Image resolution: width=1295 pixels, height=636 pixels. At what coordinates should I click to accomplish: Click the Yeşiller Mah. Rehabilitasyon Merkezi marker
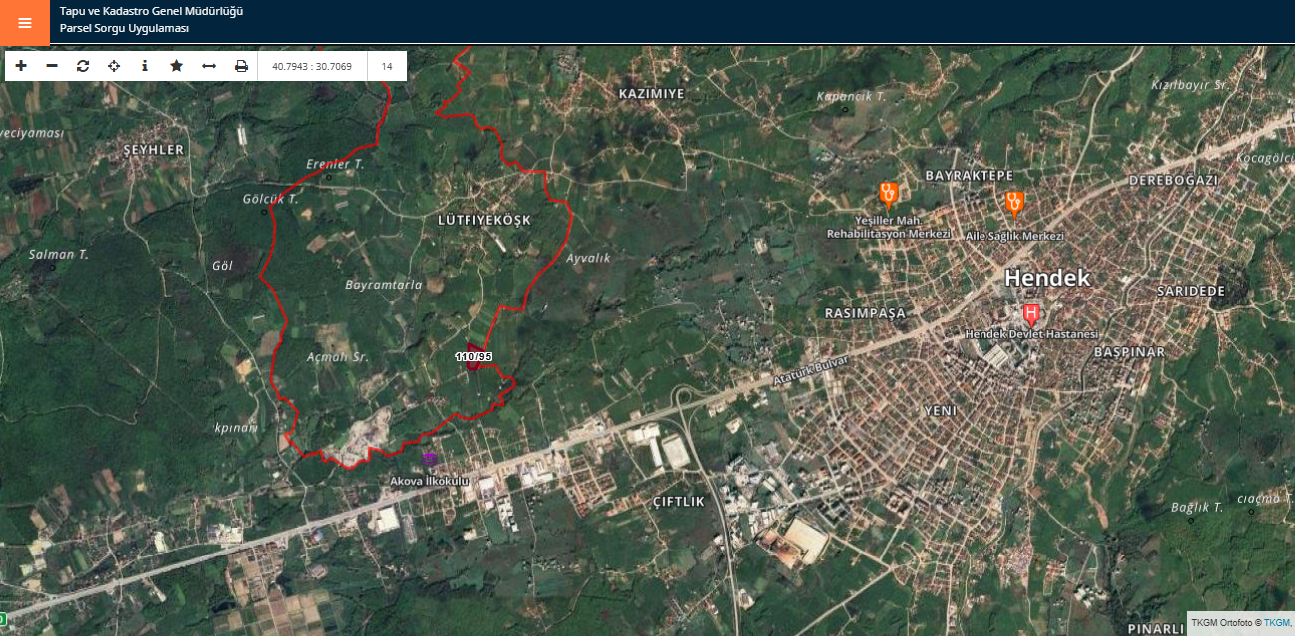pyautogui.click(x=887, y=194)
